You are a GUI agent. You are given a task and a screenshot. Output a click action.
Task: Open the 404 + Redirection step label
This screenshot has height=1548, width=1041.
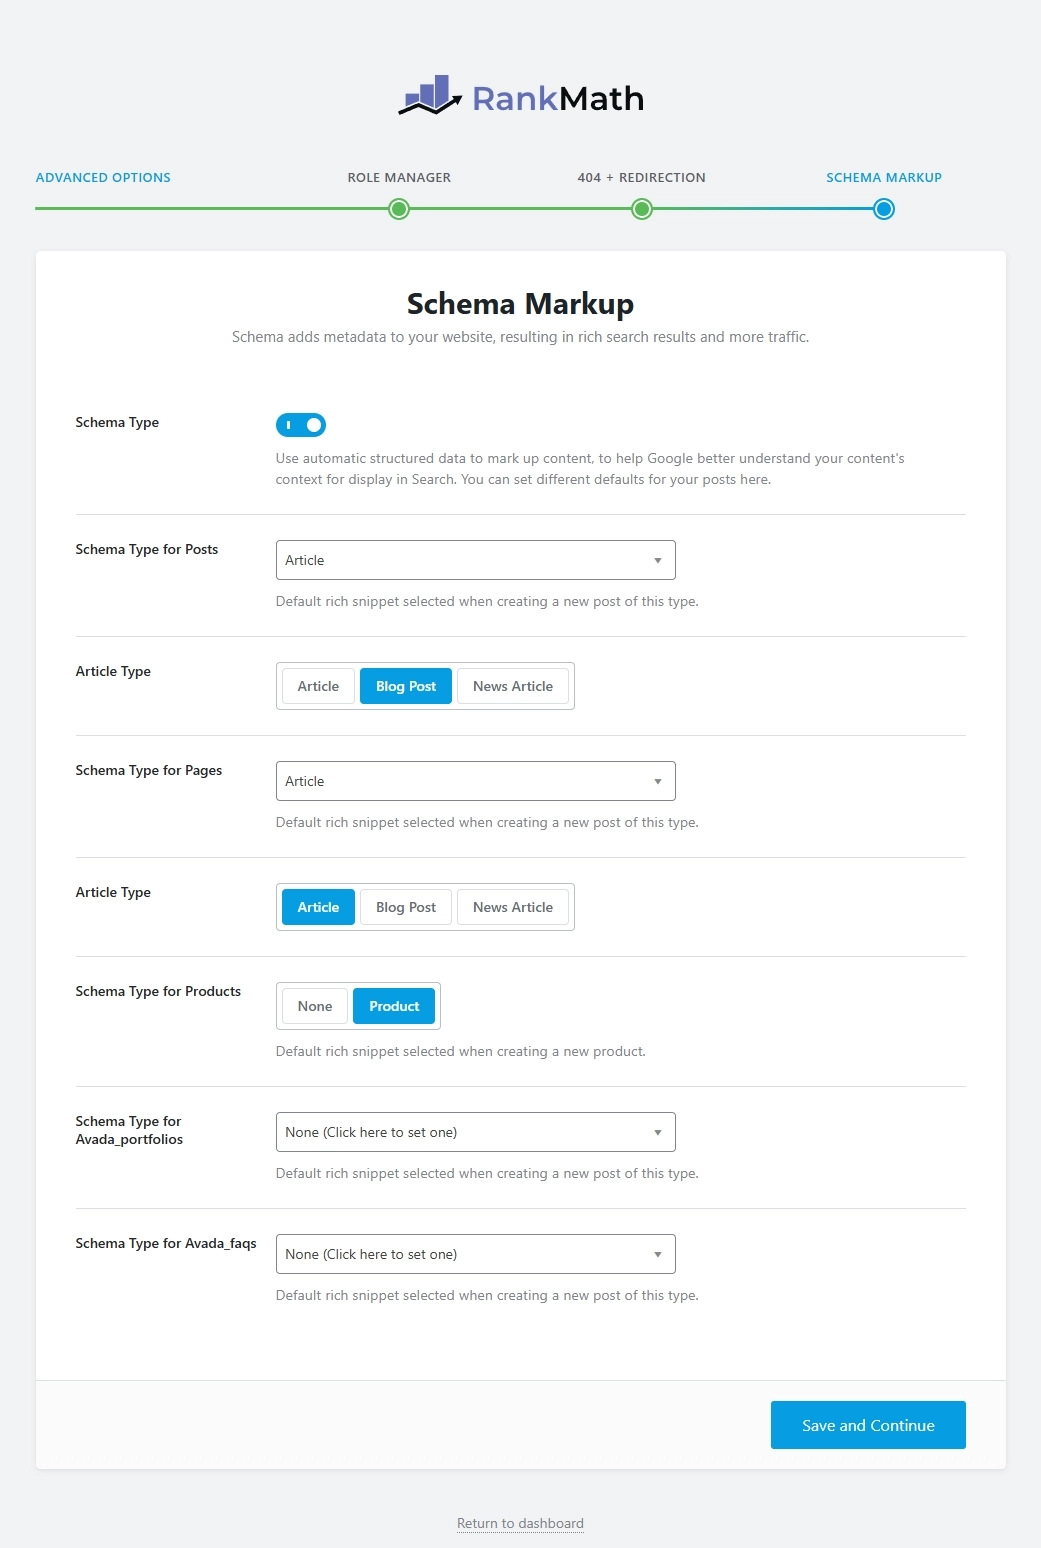(x=641, y=178)
